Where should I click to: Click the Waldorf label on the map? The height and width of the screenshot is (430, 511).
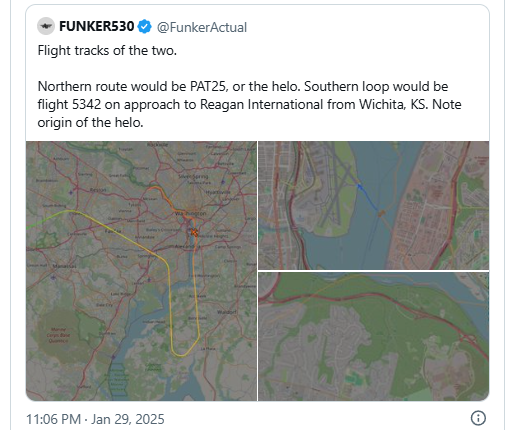click(x=227, y=312)
